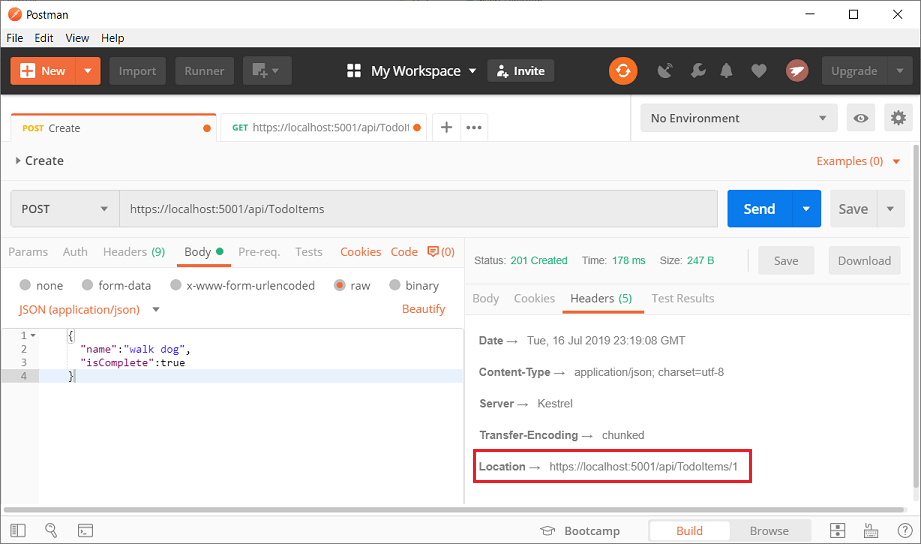Open comments icon (0)

point(441,251)
